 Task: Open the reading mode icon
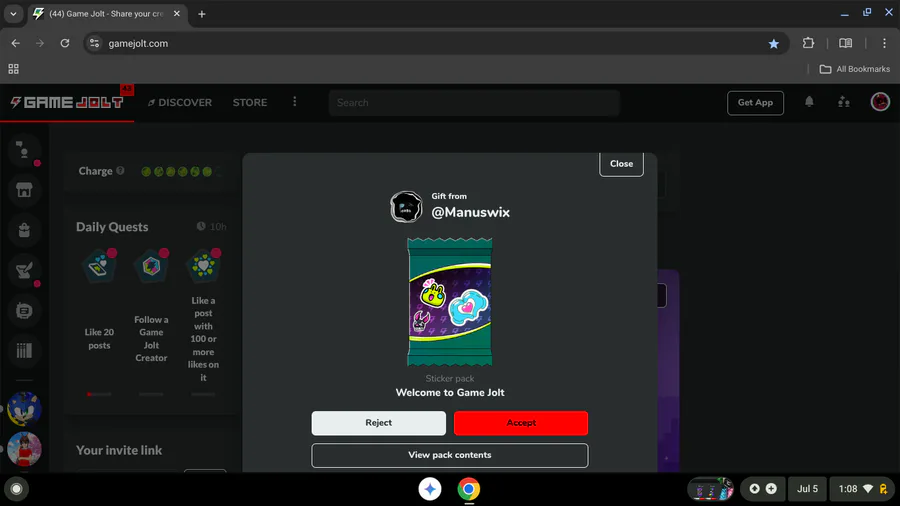(845, 43)
